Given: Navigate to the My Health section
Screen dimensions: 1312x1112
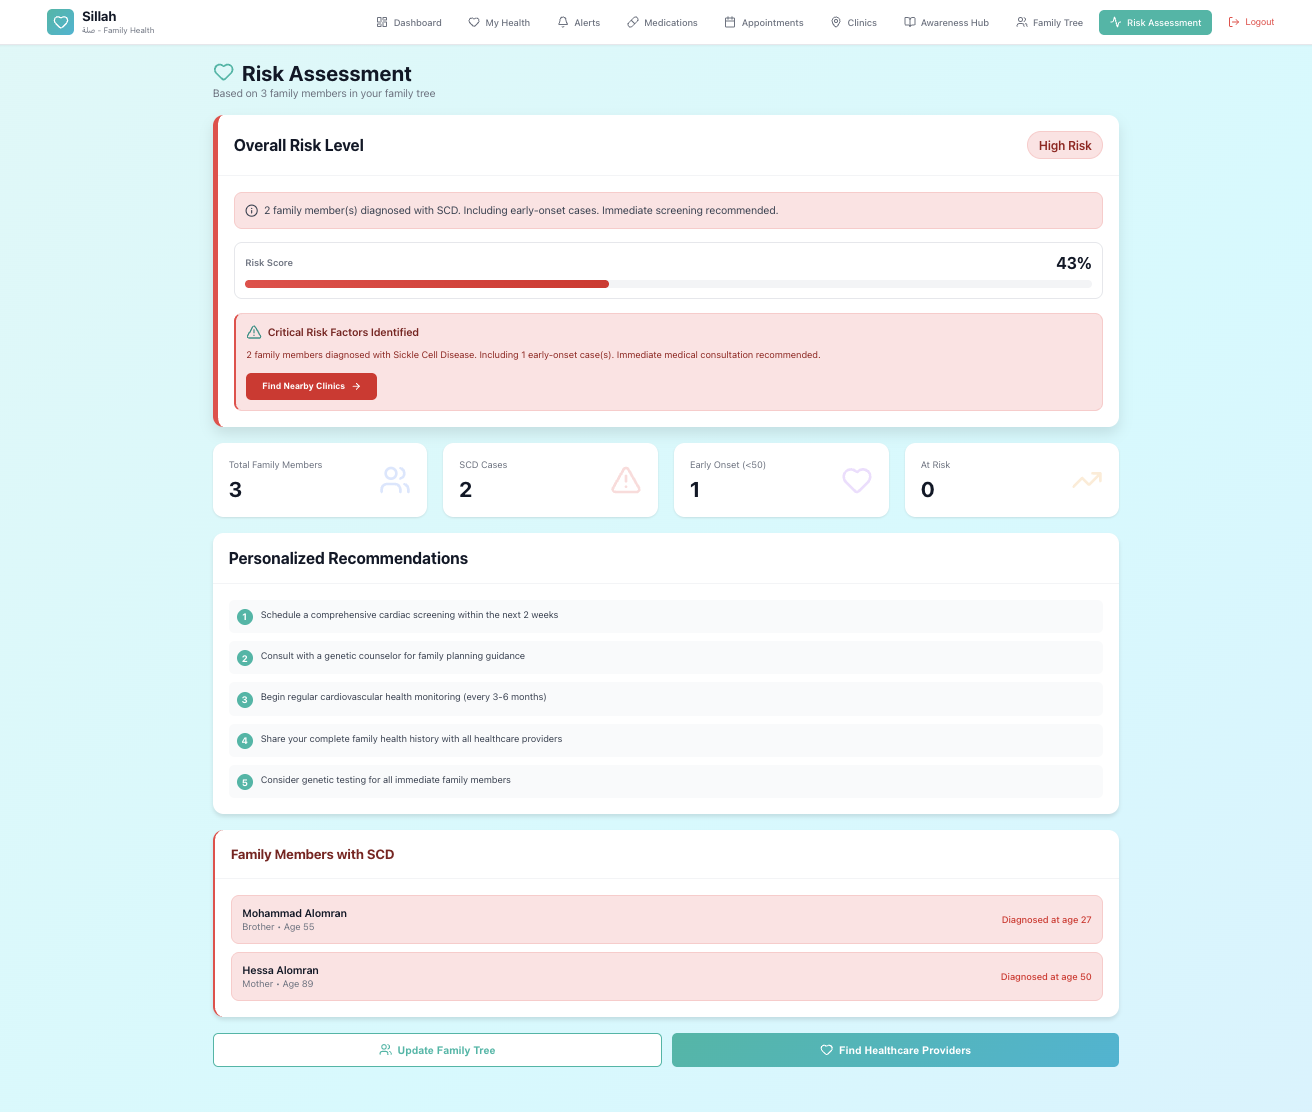Looking at the screenshot, I should tap(498, 22).
